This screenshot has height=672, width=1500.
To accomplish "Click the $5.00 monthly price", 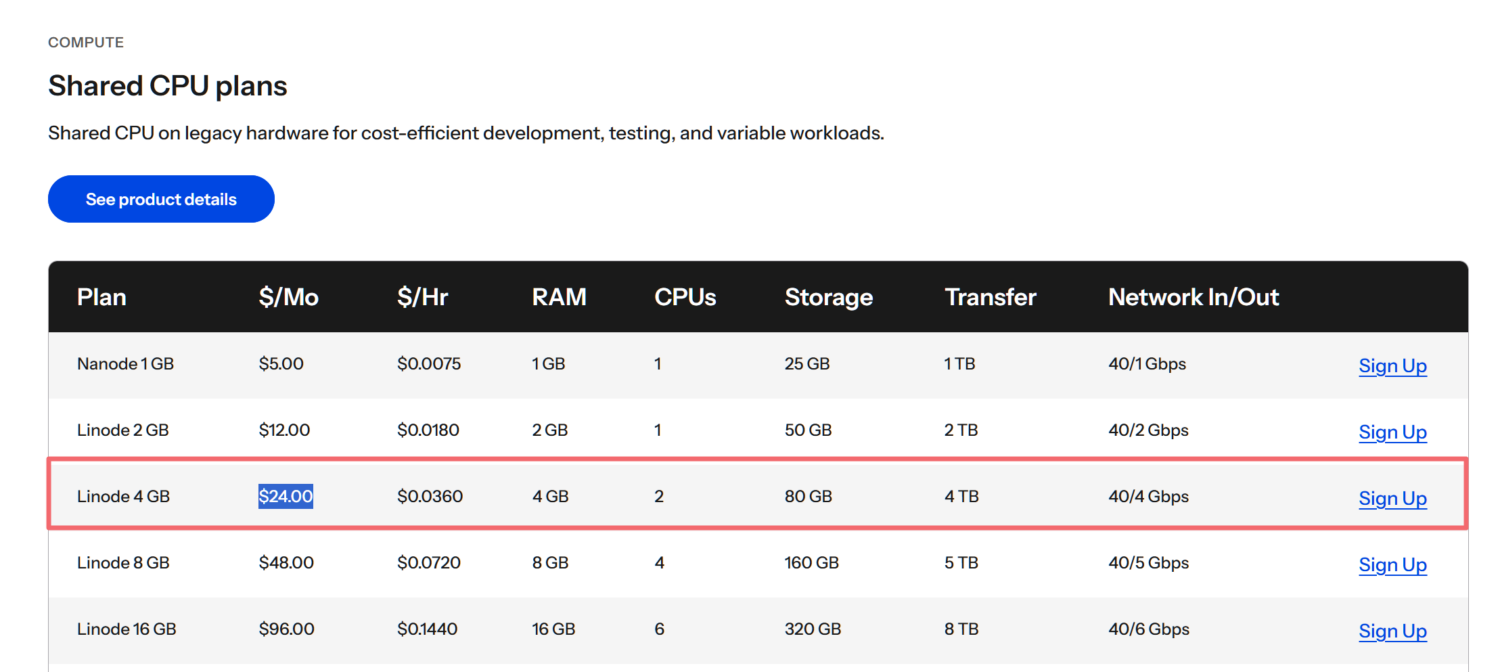I will (281, 364).
